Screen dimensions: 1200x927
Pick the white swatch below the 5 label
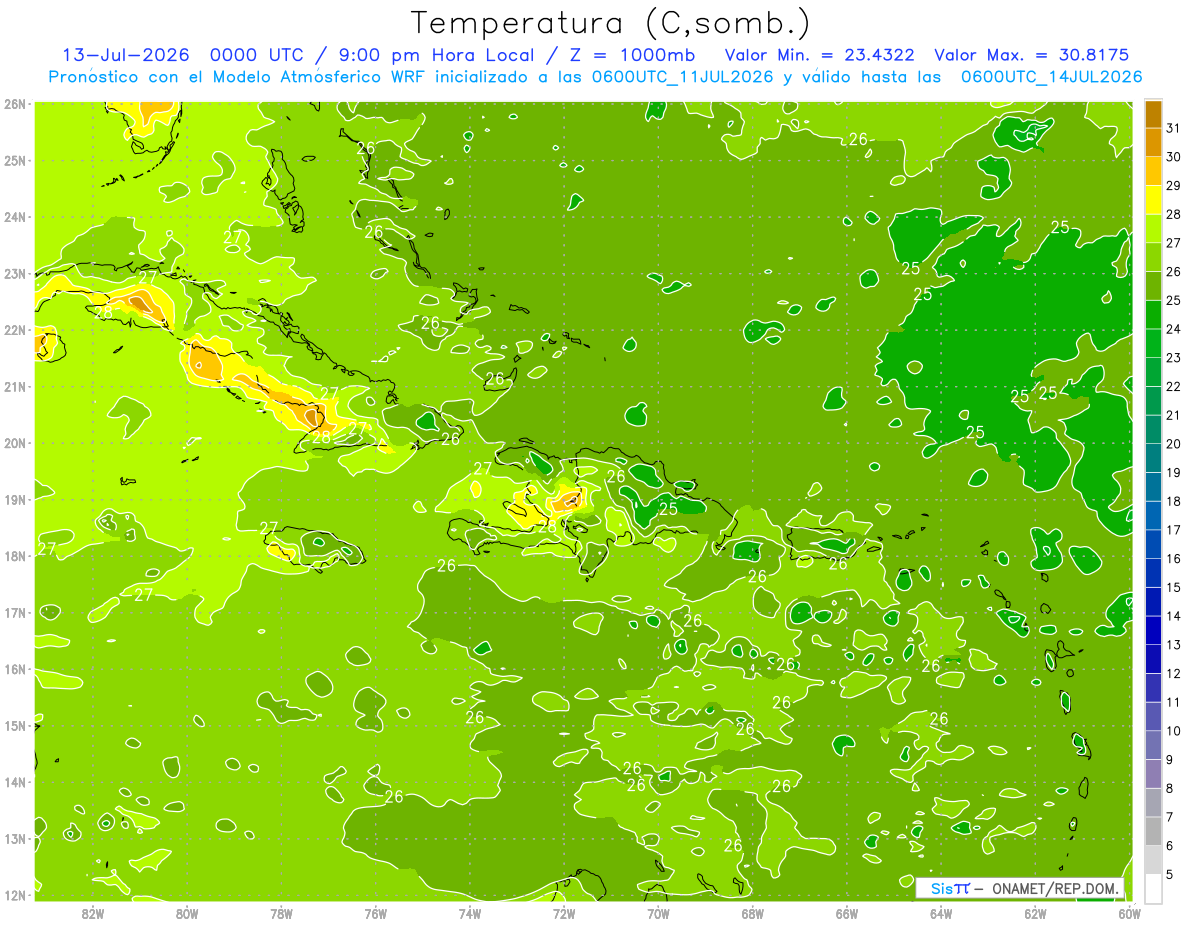coord(1153,888)
